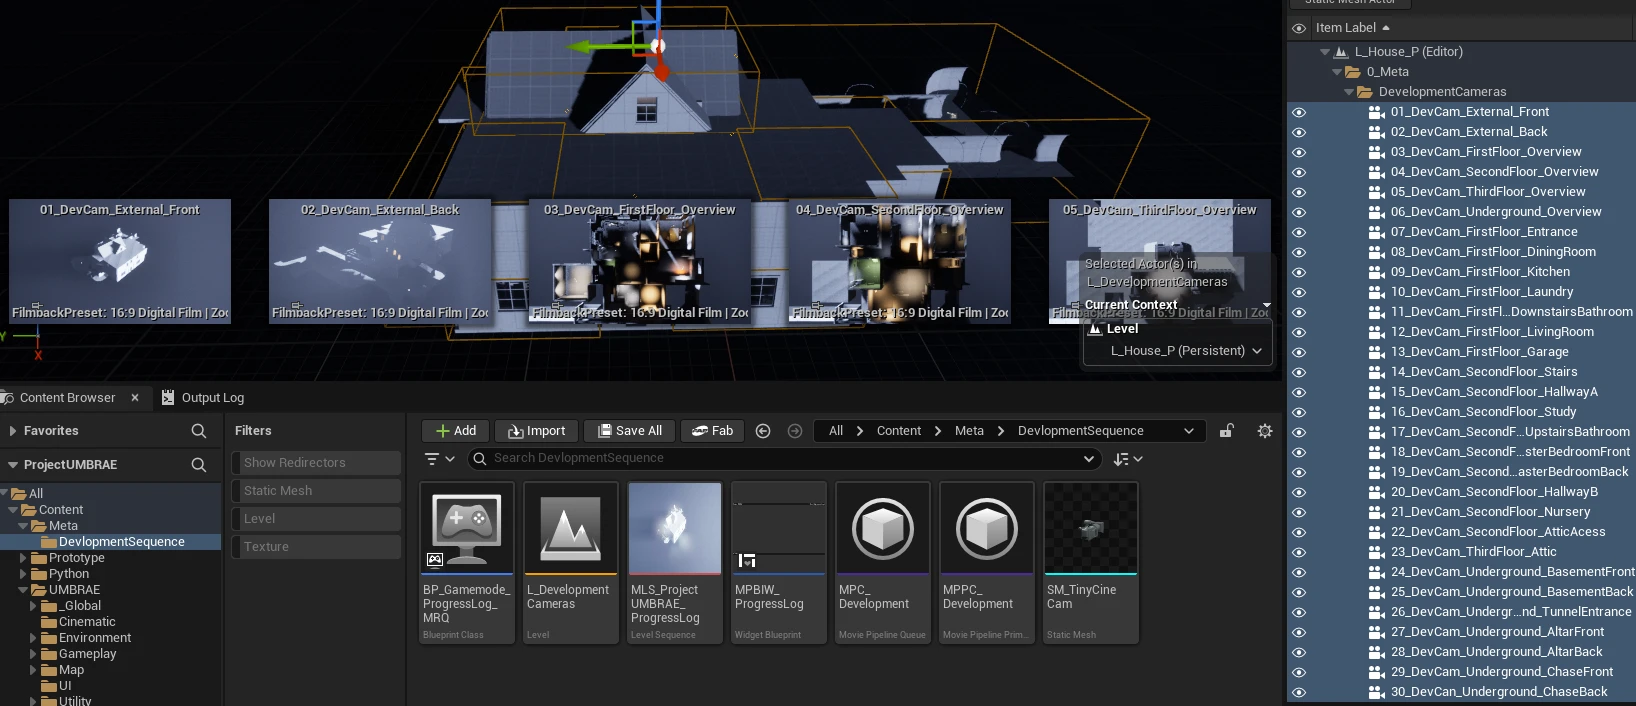Click the All breadcrumb
The width and height of the screenshot is (1636, 706).
click(x=836, y=431)
